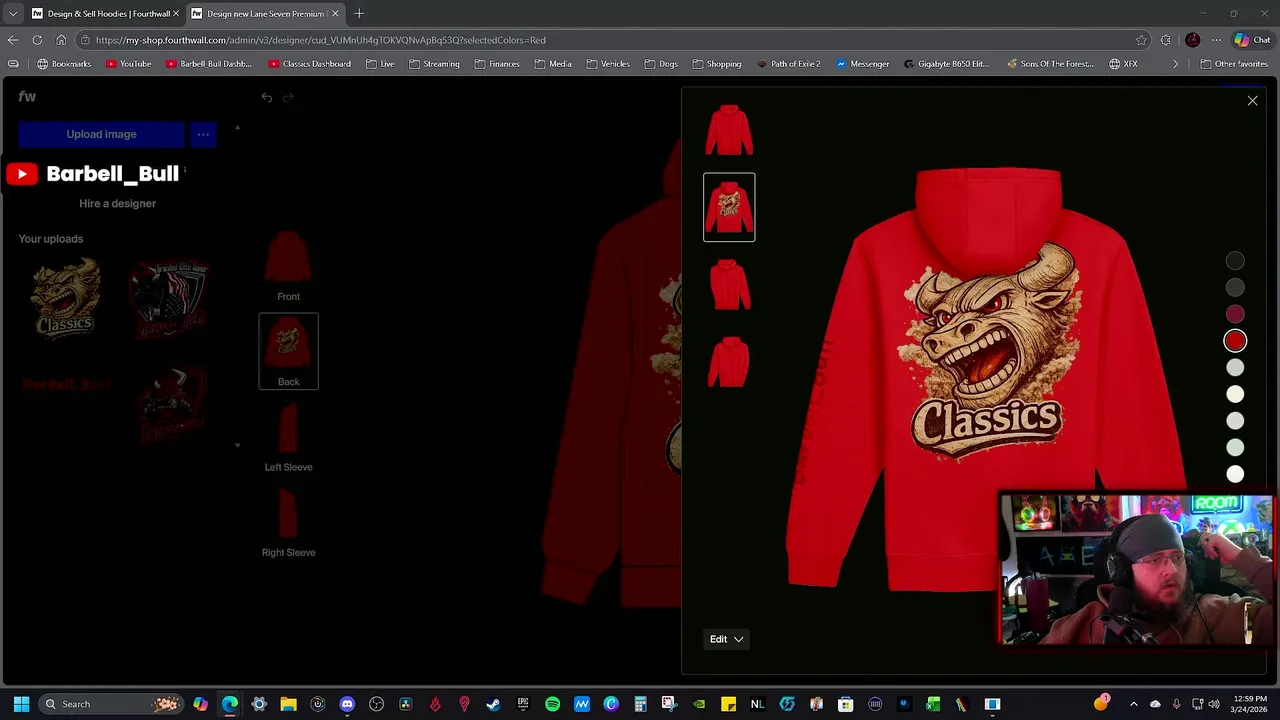Open File Explorer from taskbar

coord(288,704)
